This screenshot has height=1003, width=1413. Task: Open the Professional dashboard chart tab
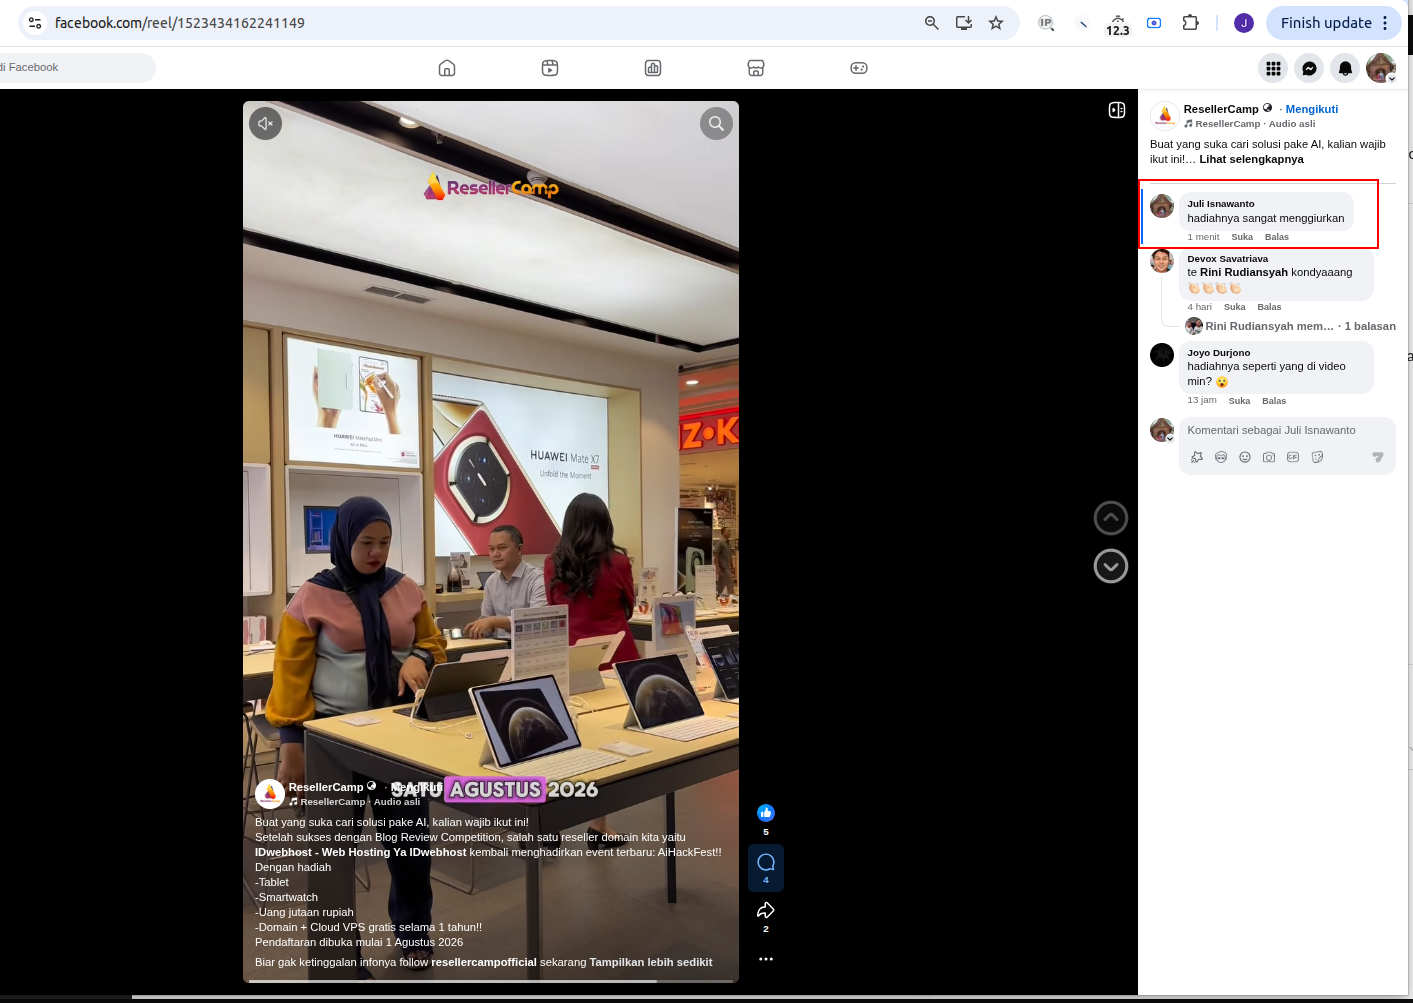point(653,68)
